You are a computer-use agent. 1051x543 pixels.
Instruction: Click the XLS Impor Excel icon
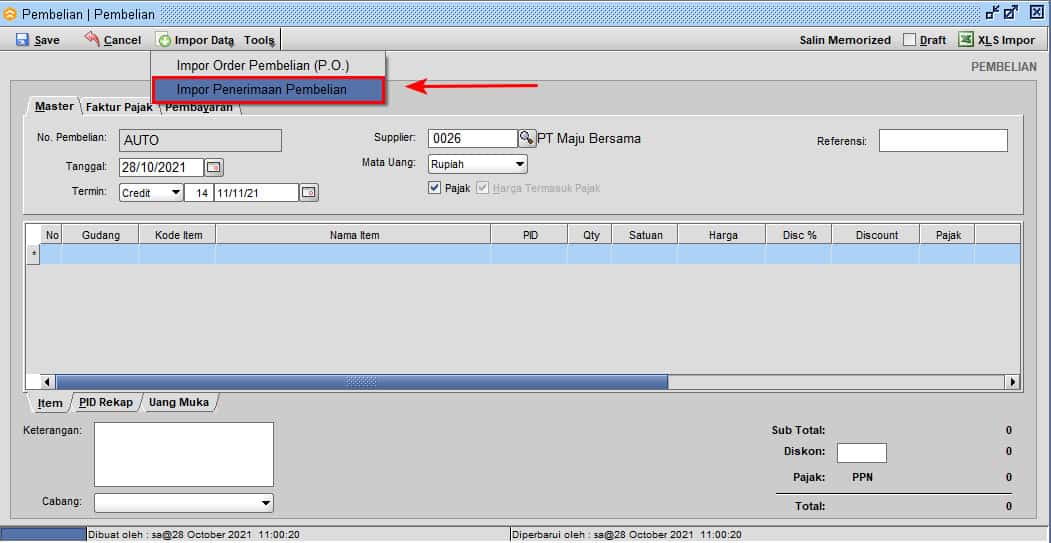(x=966, y=40)
